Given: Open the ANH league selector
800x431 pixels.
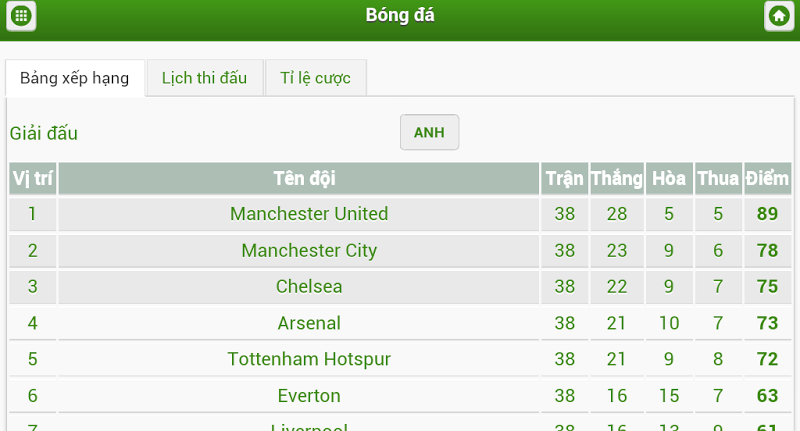Looking at the screenshot, I should coord(429,133).
